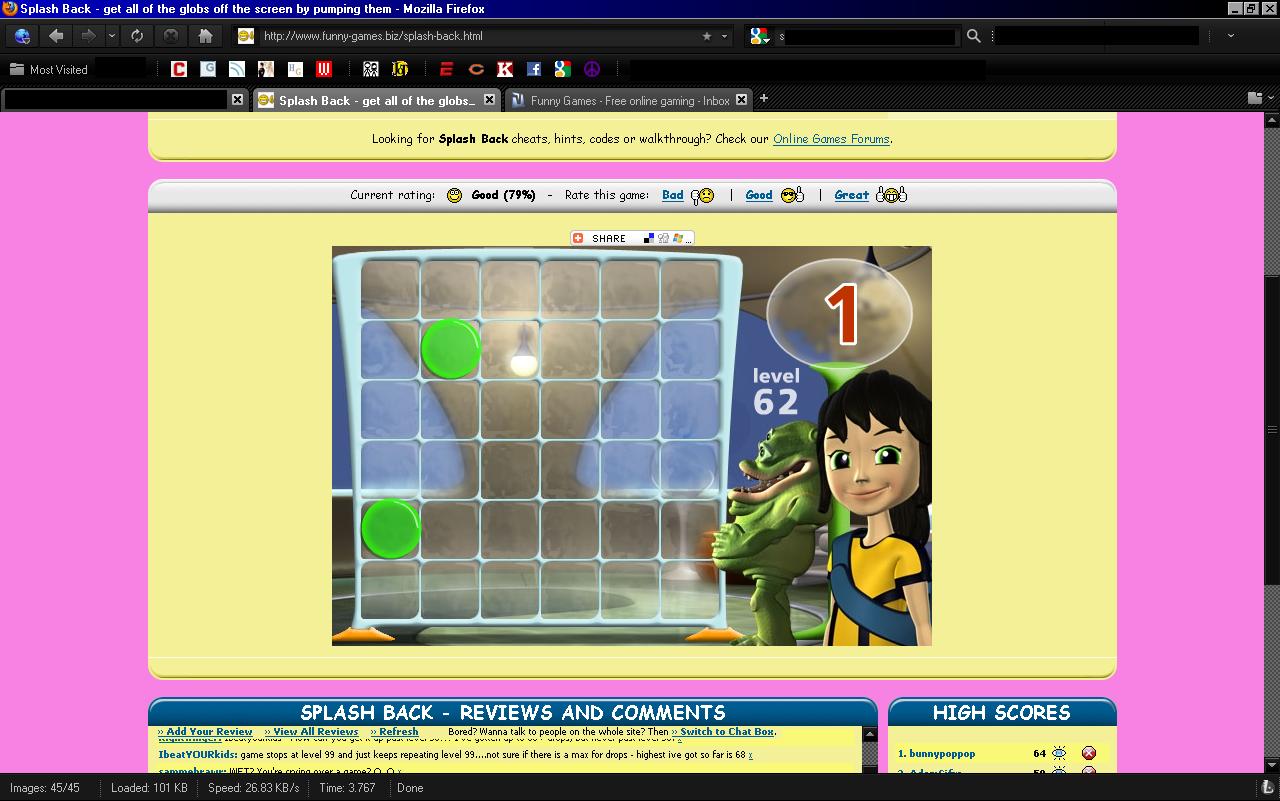Close the Funny Games Inbox tab
Viewport: 1280px width, 801px height.
pyautogui.click(x=742, y=100)
